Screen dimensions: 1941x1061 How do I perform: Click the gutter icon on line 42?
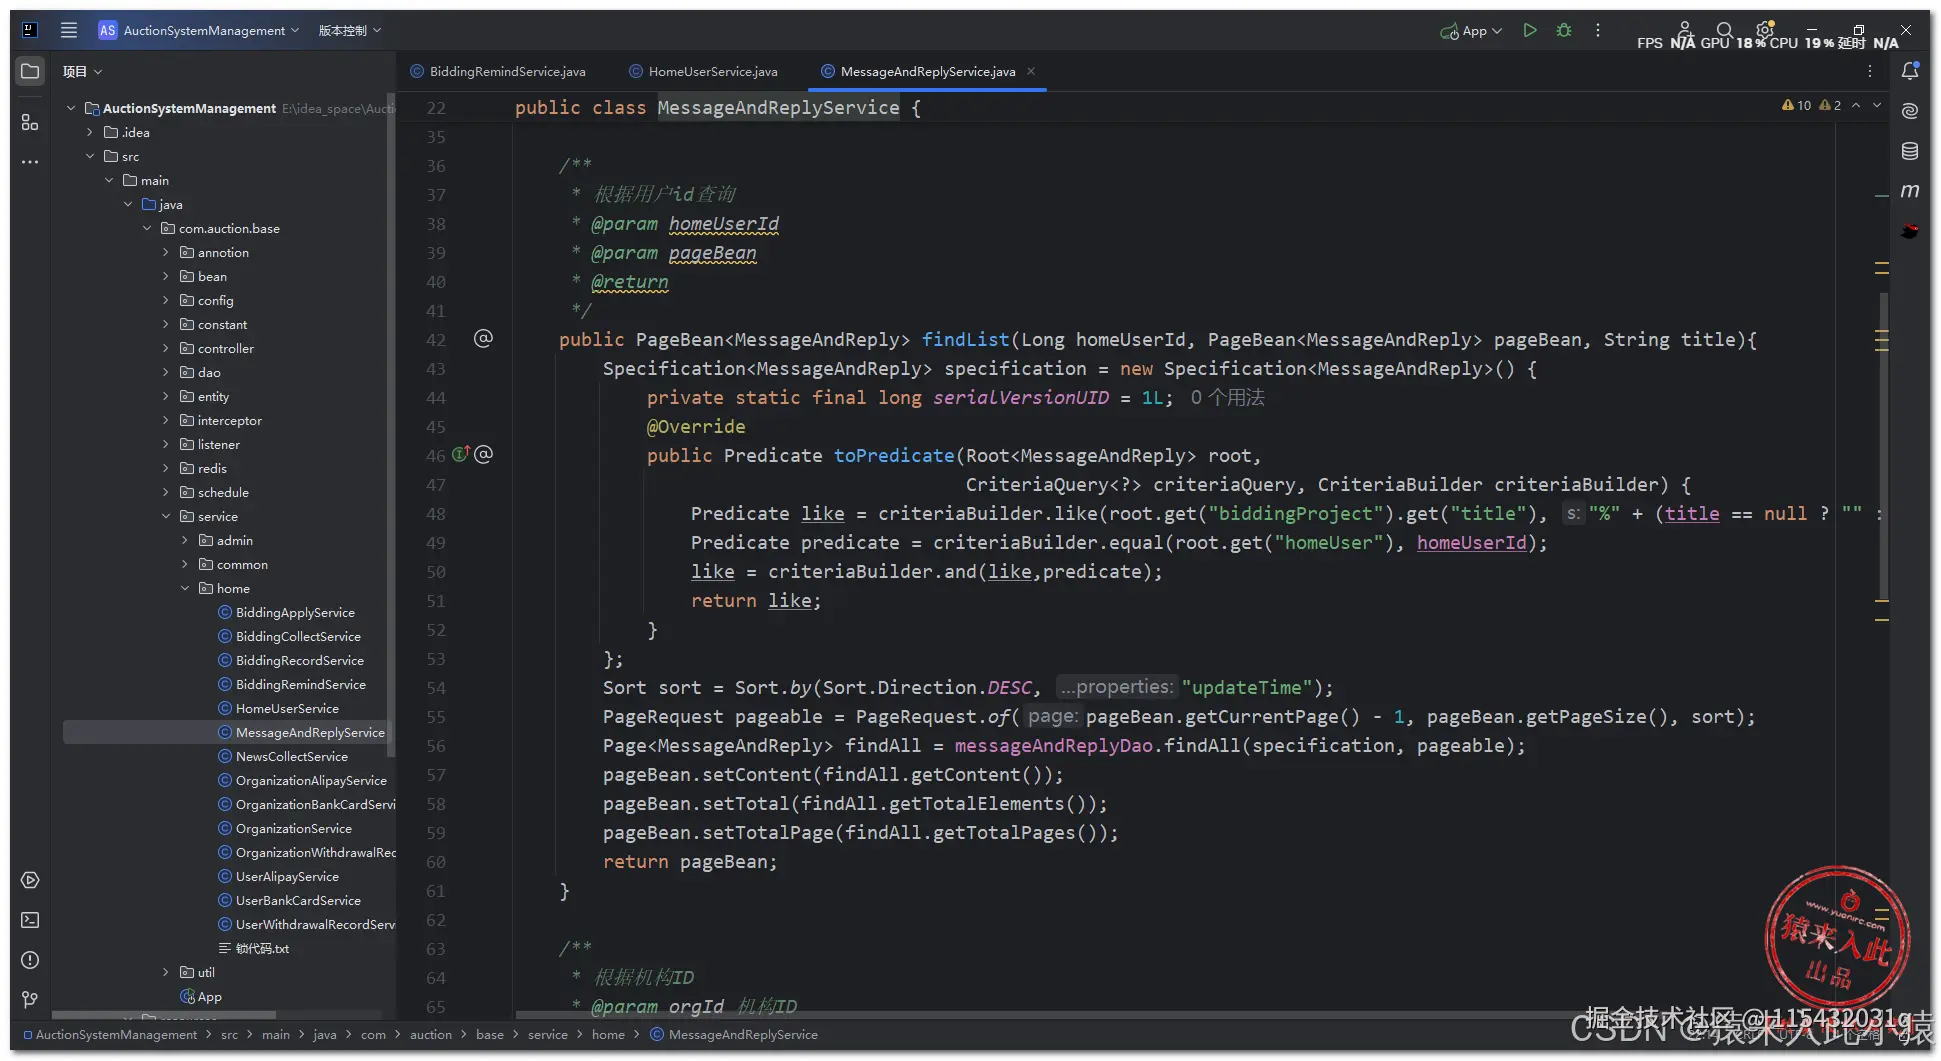point(483,339)
